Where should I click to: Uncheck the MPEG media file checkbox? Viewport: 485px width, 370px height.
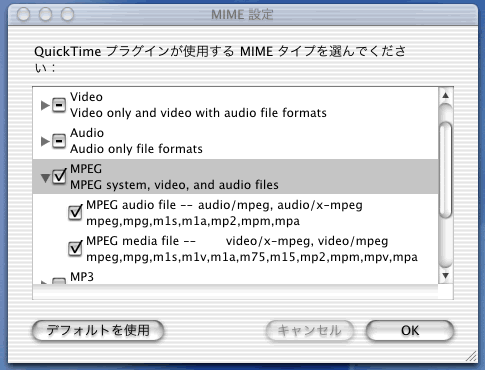point(75,248)
